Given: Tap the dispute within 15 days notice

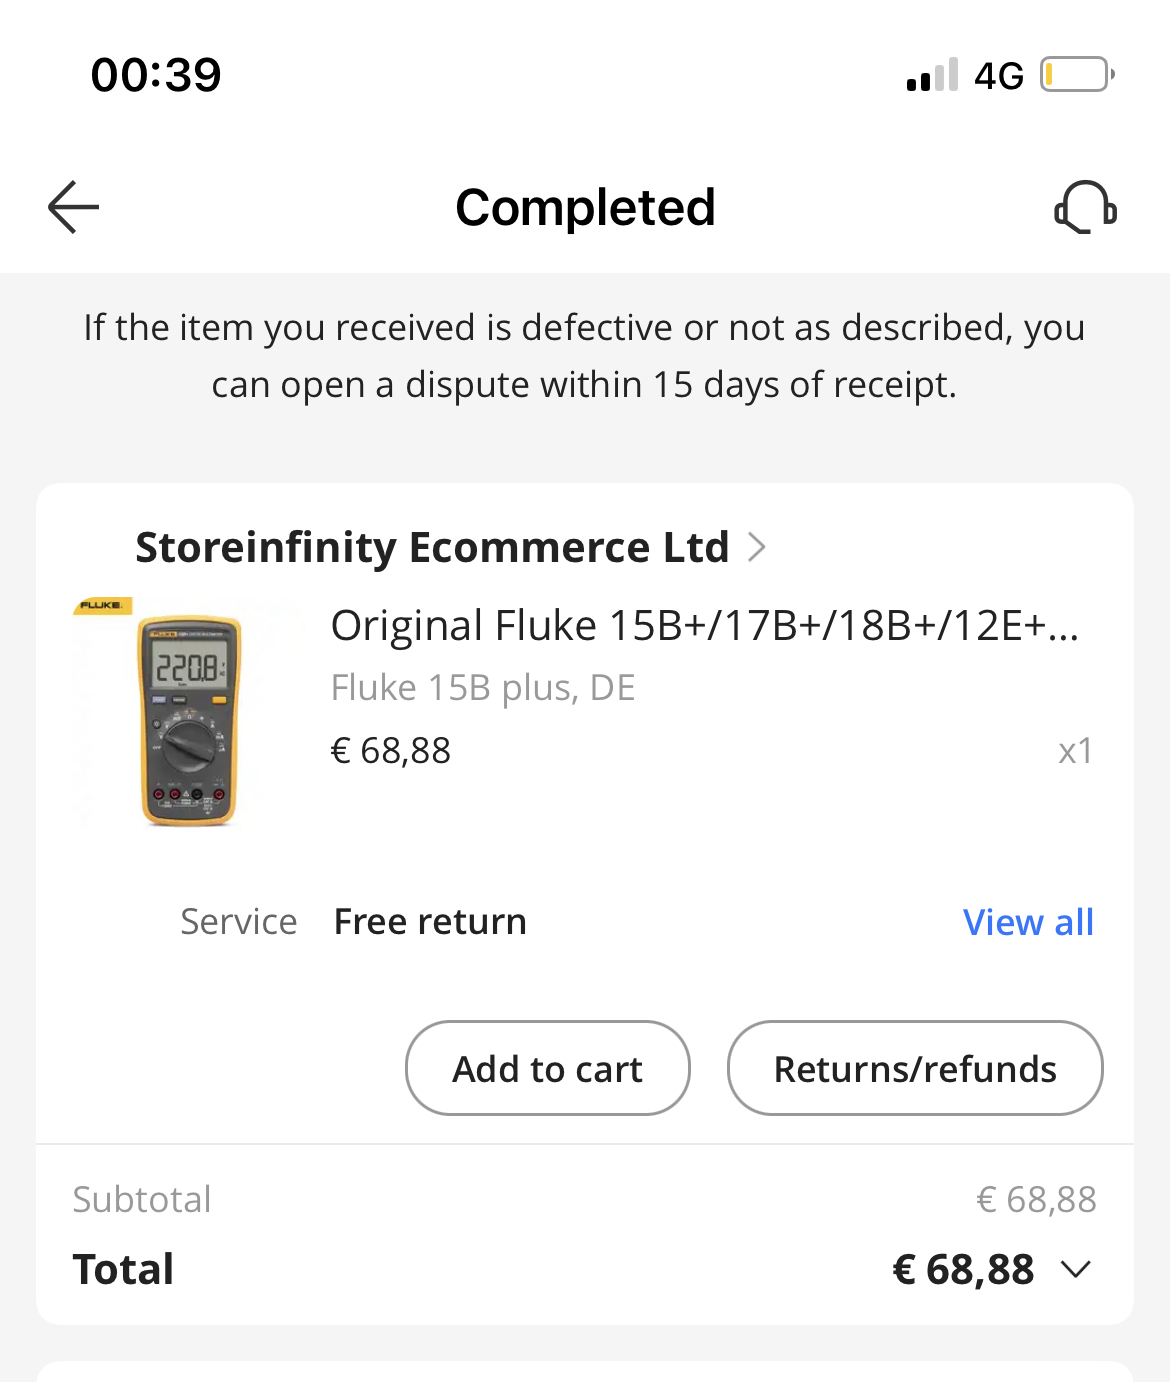Looking at the screenshot, I should [584, 356].
